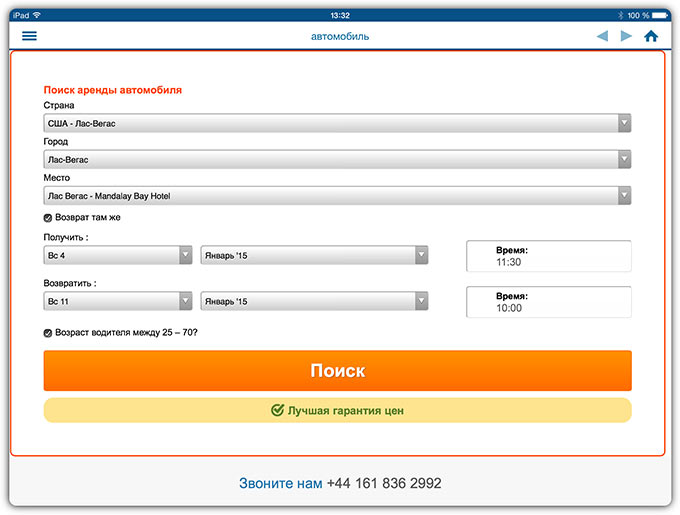Viewport: 680px width, 515px height.
Task: Toggle driver age 25 – 70 checkbox
Action: 48,333
